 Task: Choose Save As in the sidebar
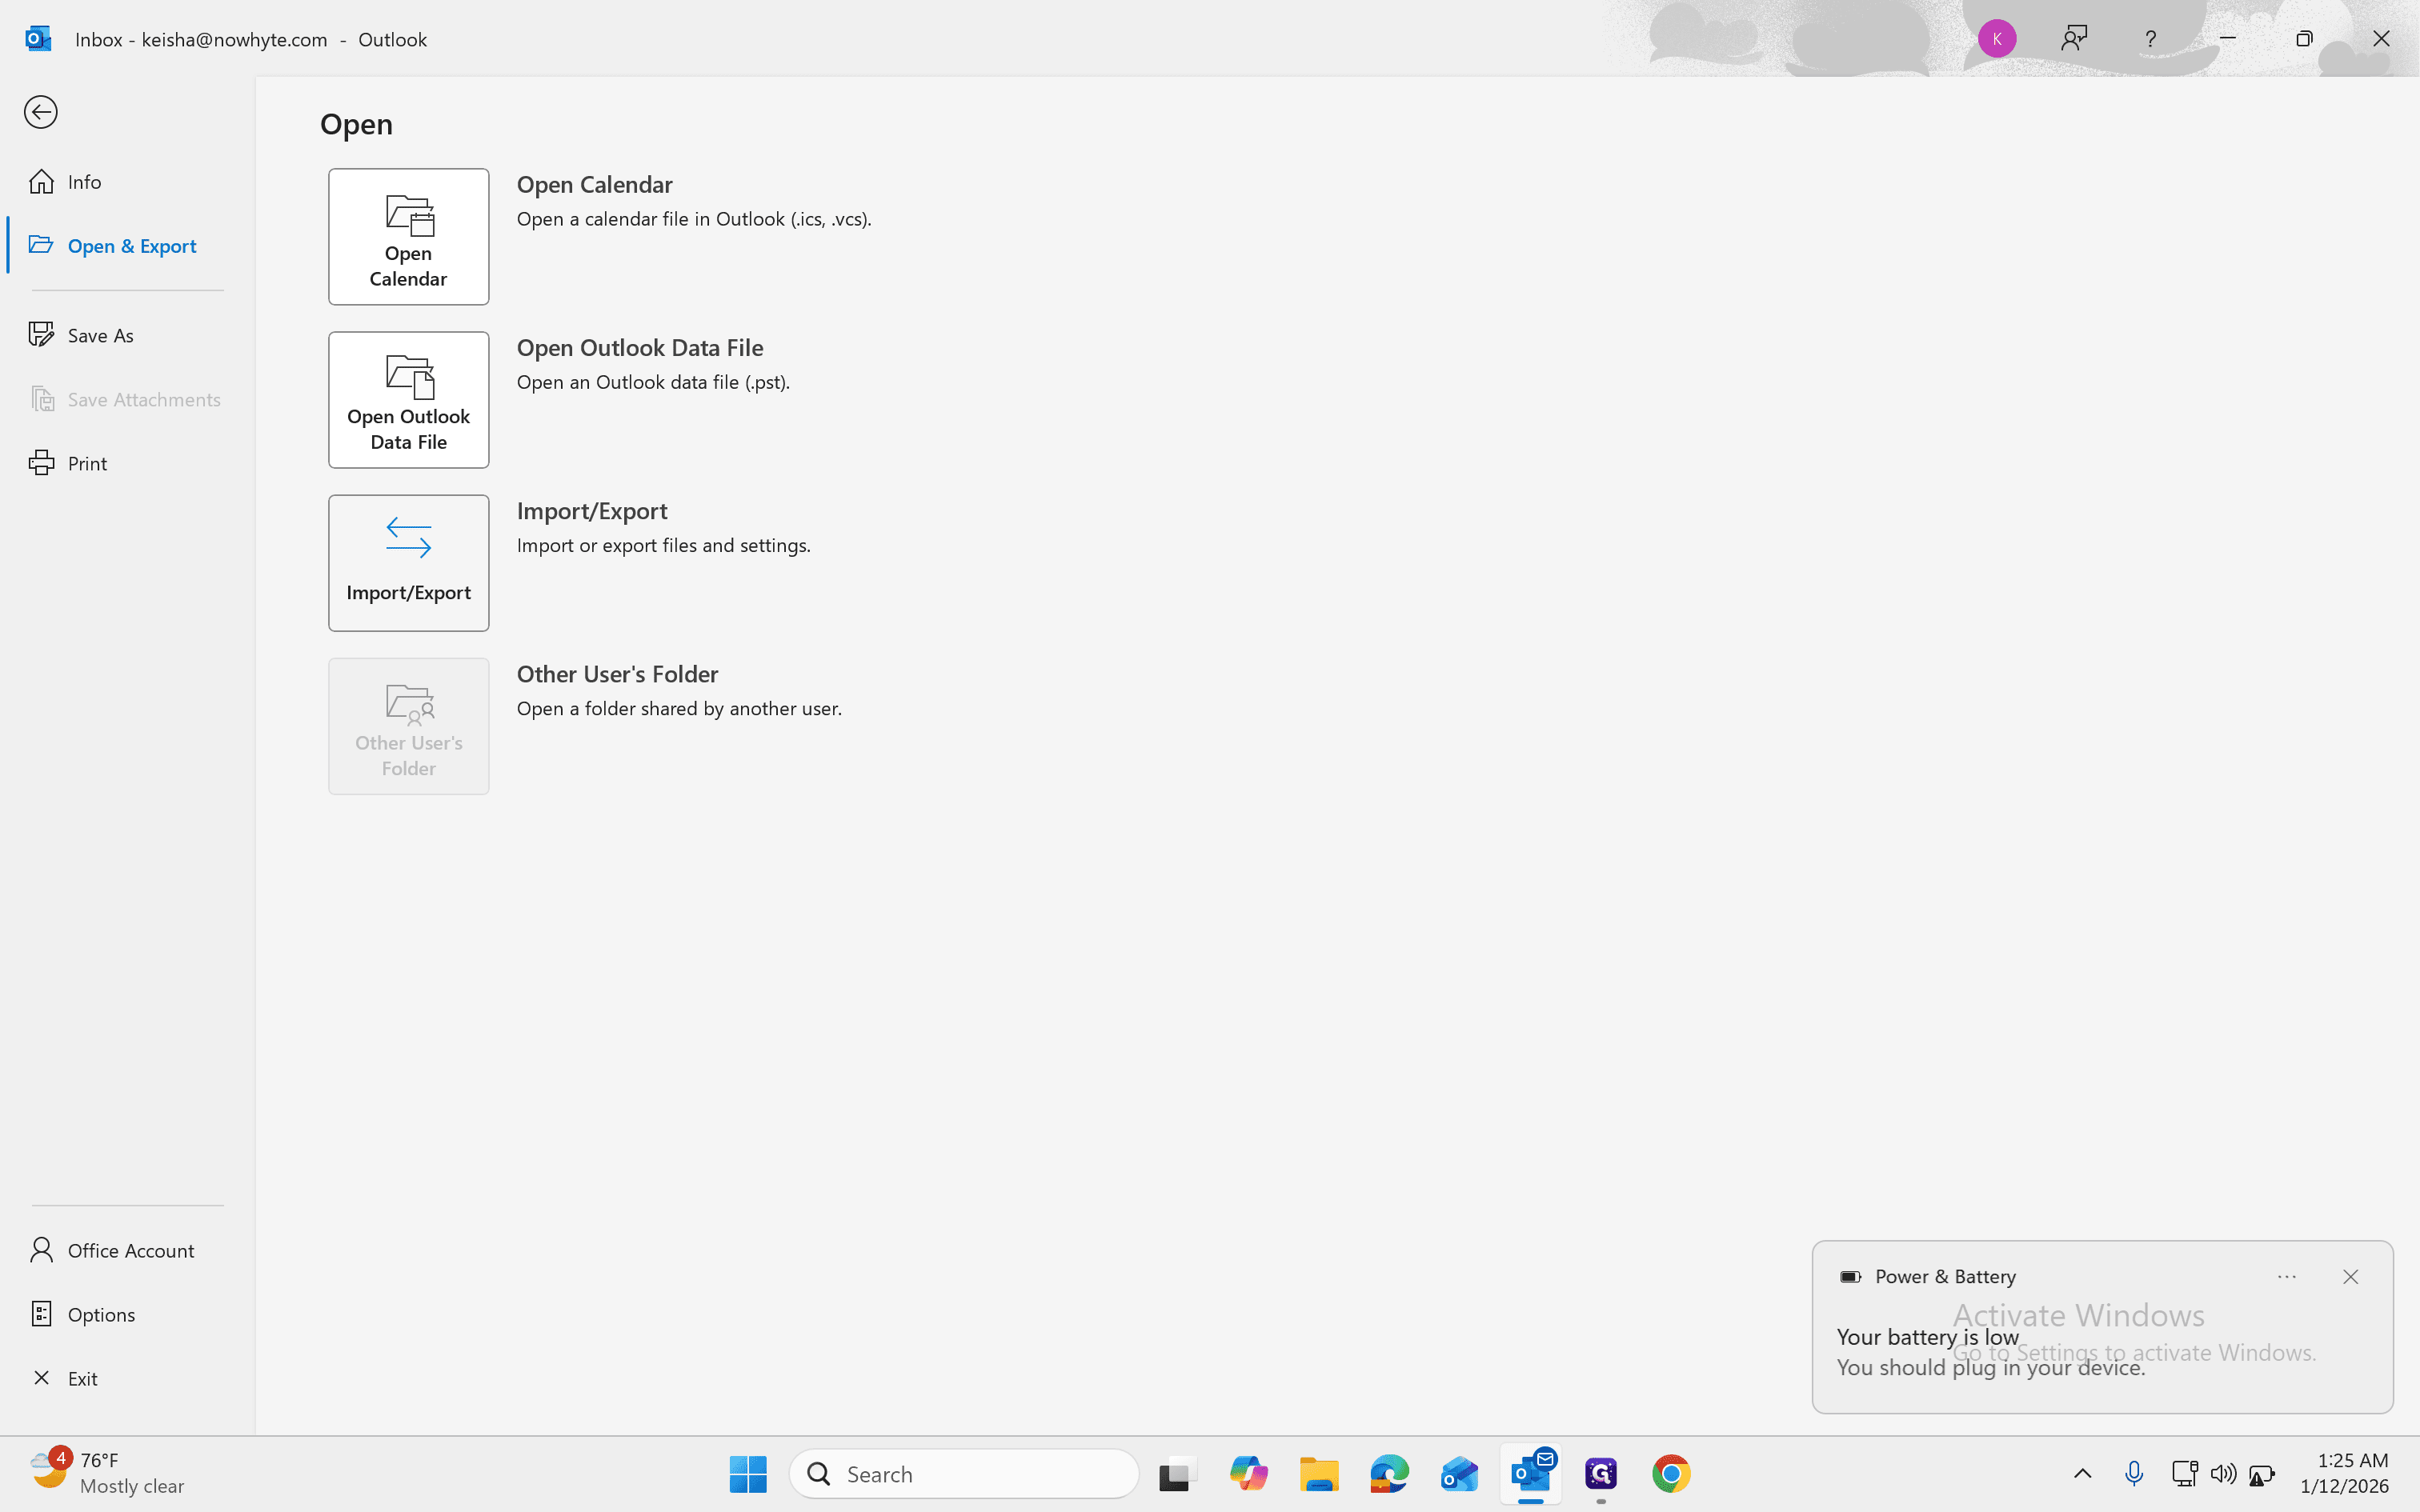(127, 336)
